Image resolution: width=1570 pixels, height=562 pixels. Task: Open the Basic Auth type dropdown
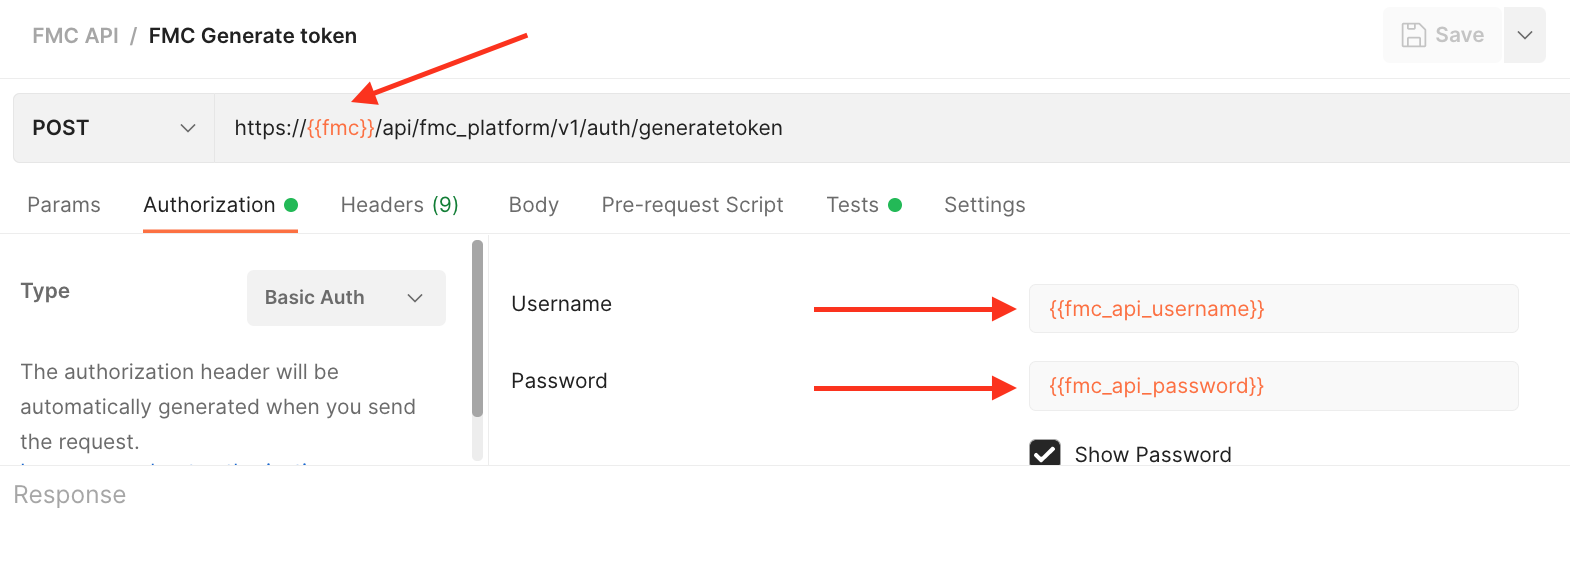pos(345,298)
